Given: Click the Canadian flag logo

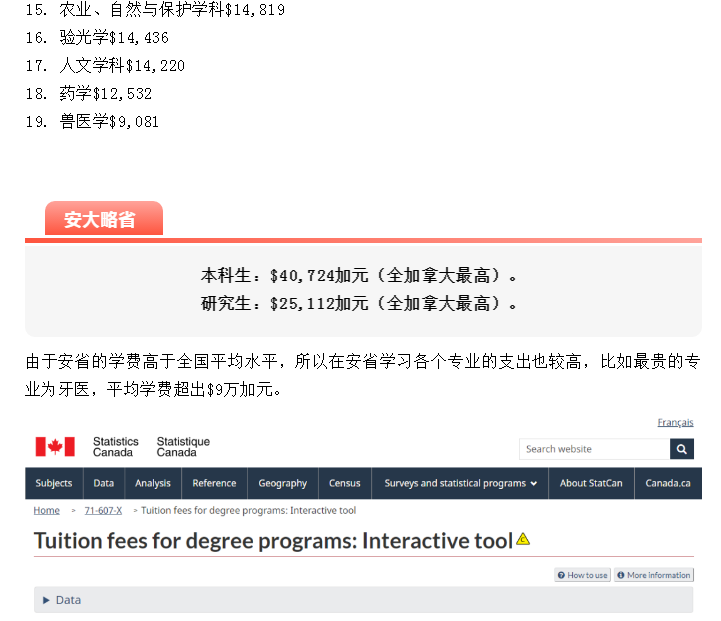Looking at the screenshot, I should (55, 447).
